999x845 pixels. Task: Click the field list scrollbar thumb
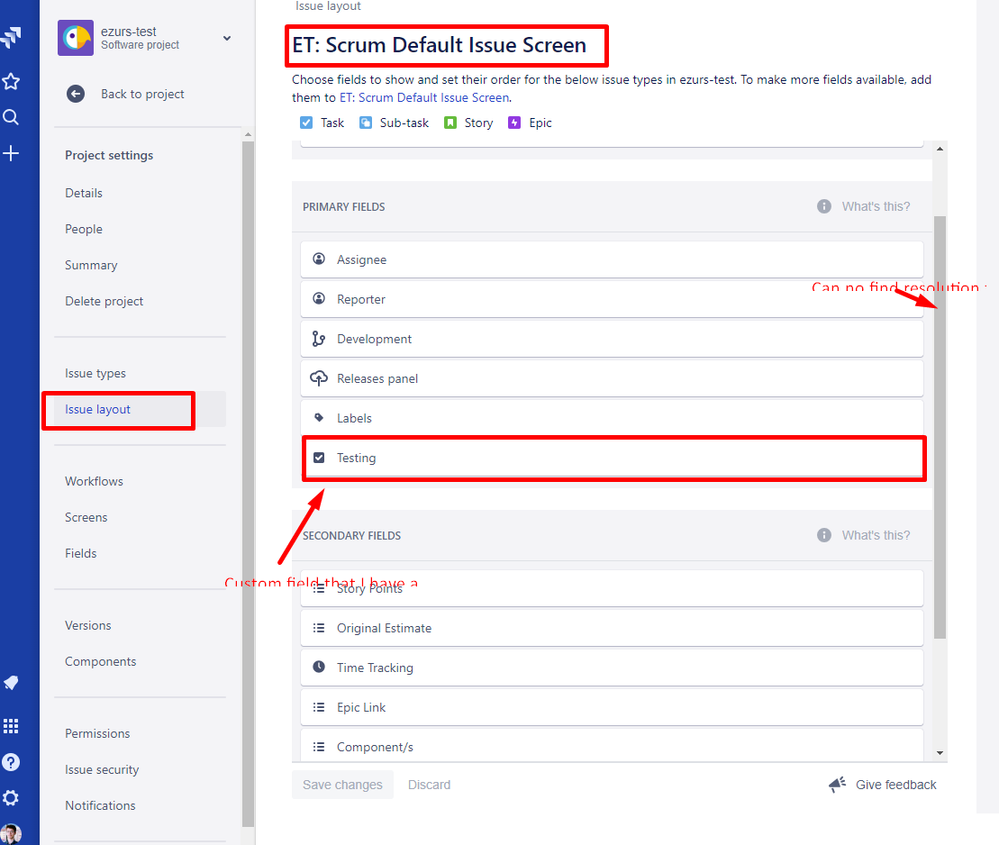[x=940, y=427]
